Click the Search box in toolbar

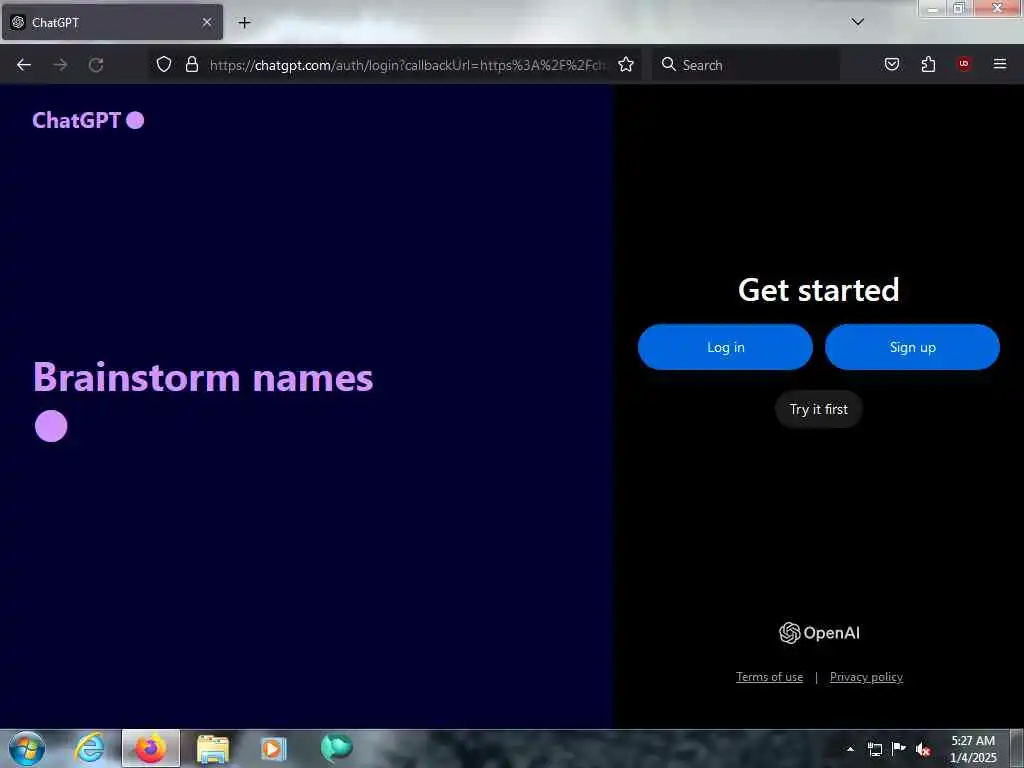[x=746, y=65]
